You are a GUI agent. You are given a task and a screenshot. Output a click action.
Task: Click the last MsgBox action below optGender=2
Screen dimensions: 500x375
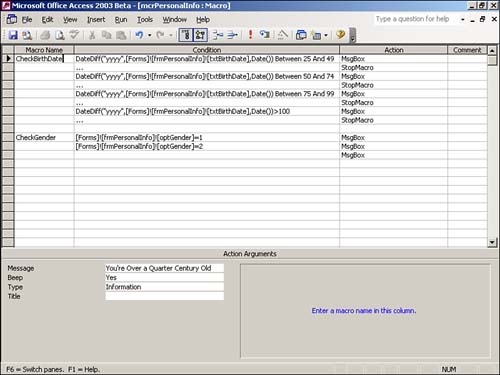point(393,155)
